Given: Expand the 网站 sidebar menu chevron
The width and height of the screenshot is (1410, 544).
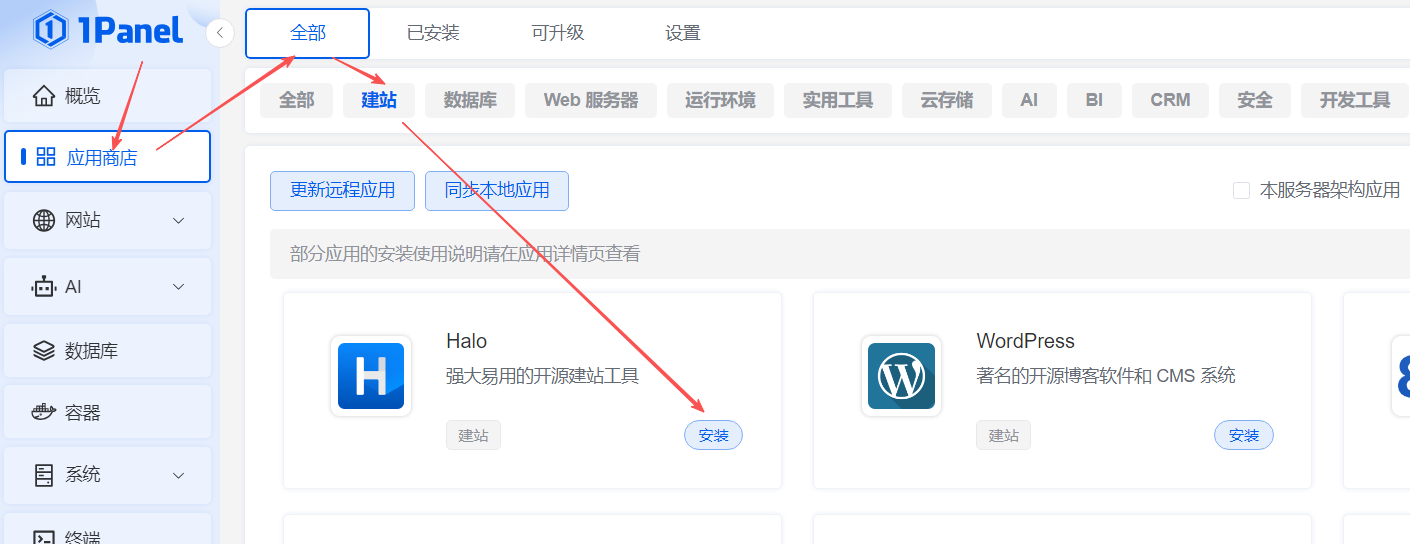Looking at the screenshot, I should (179, 220).
